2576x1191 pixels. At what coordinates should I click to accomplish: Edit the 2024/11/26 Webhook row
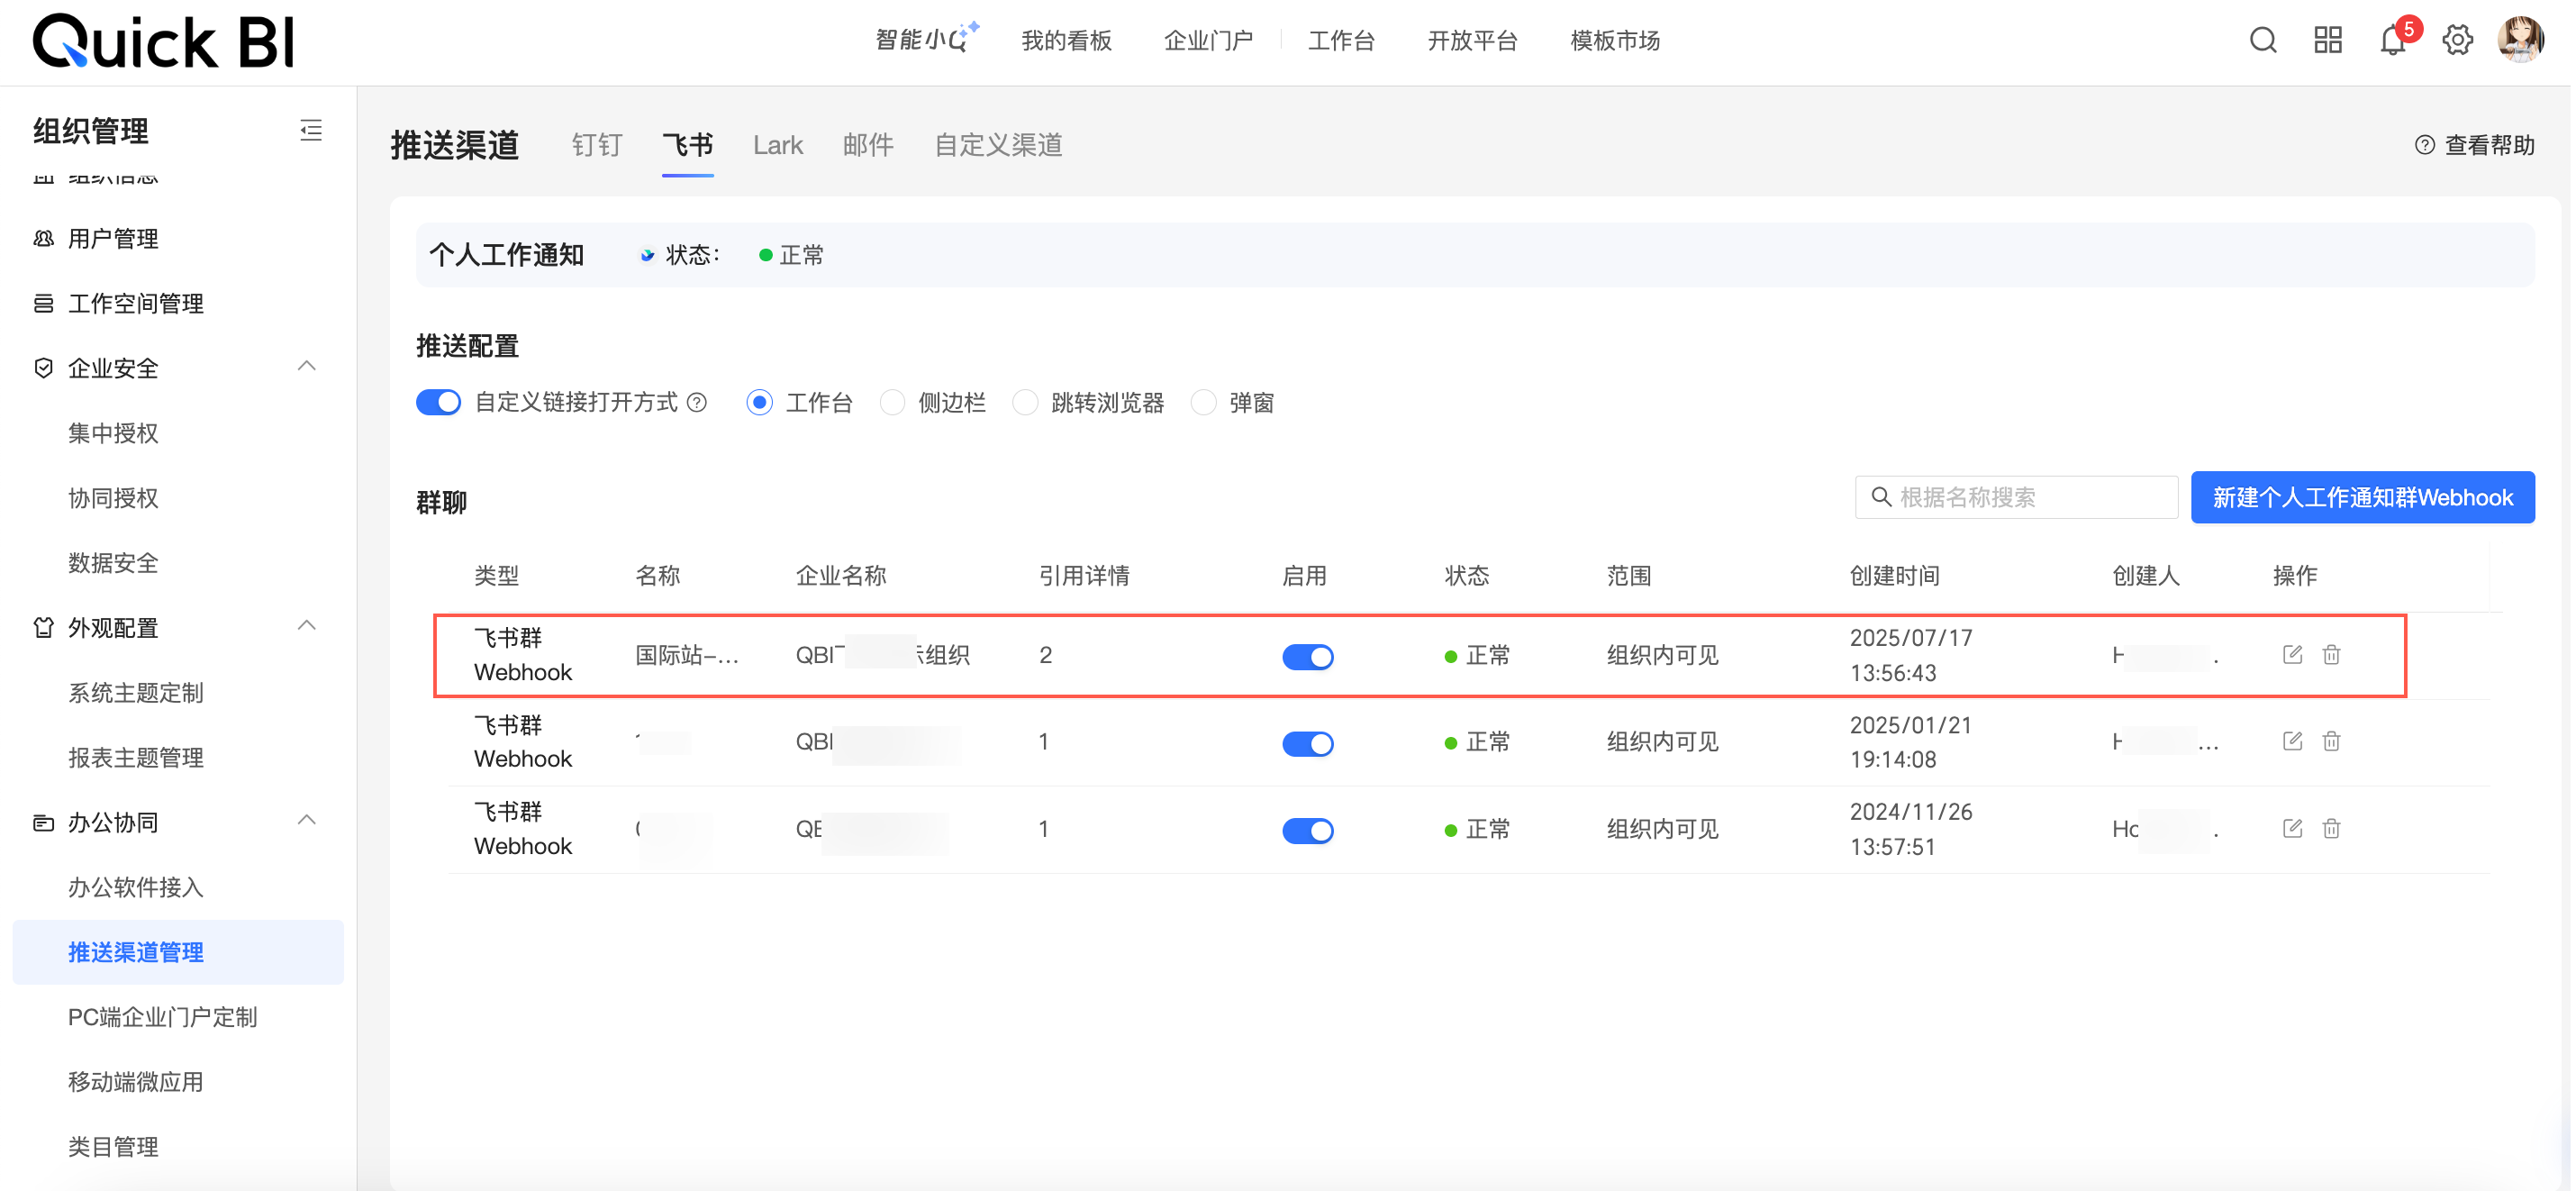coord(2292,828)
